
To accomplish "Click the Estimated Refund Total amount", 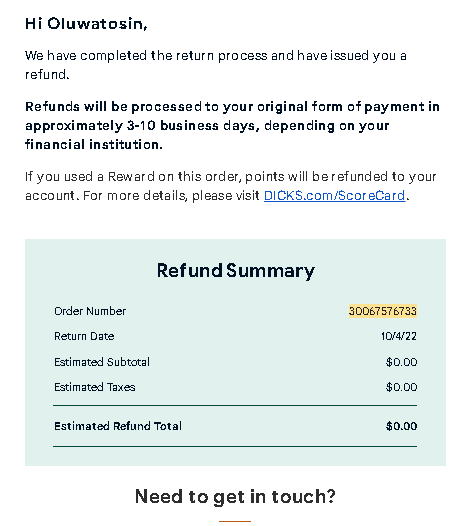I will tap(401, 426).
